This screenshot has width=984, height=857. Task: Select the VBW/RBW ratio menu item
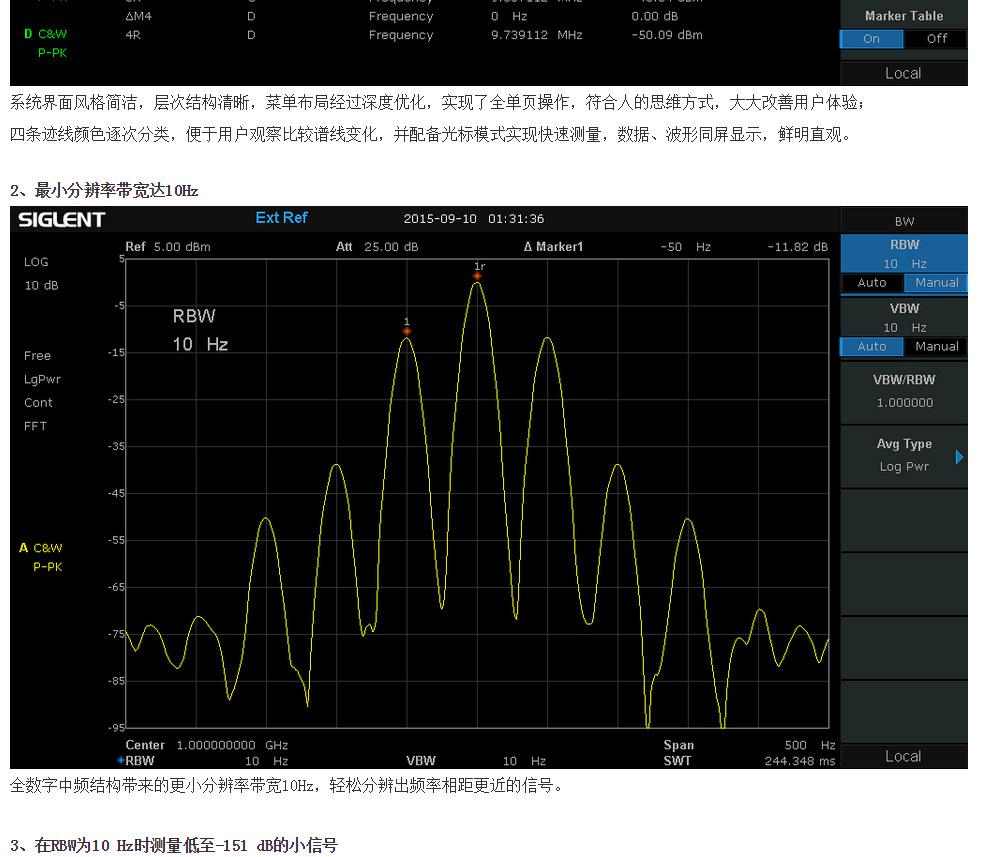[x=903, y=391]
